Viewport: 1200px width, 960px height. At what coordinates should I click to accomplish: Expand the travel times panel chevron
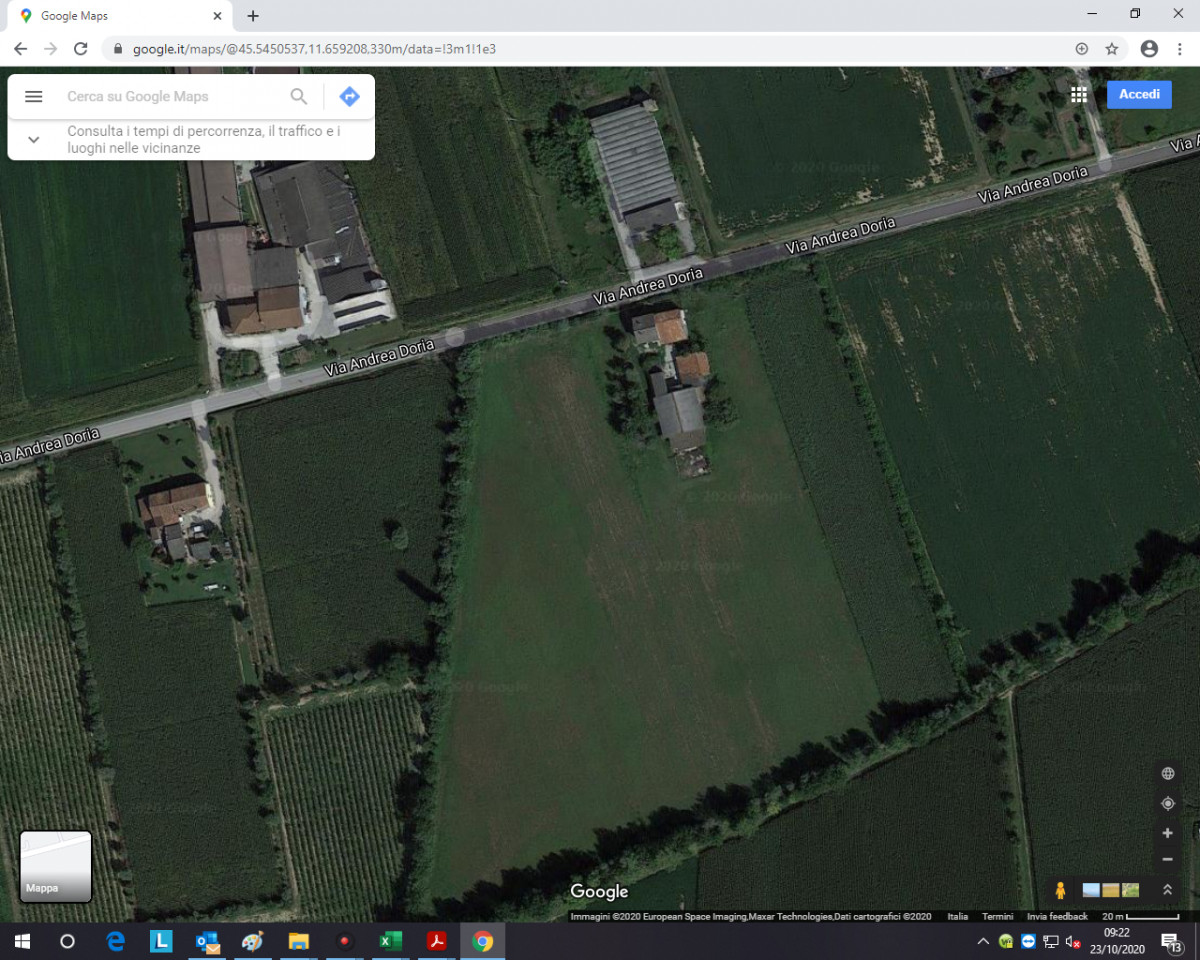click(x=33, y=140)
